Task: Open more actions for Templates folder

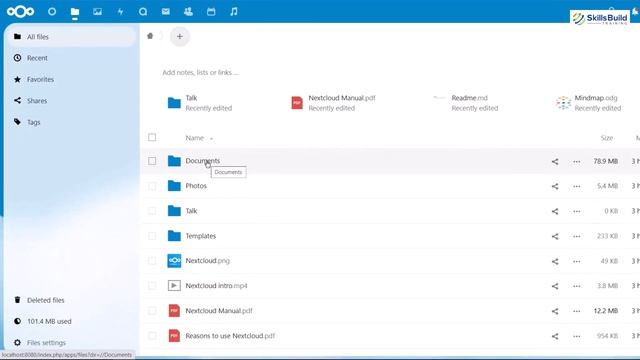Action: point(576,236)
